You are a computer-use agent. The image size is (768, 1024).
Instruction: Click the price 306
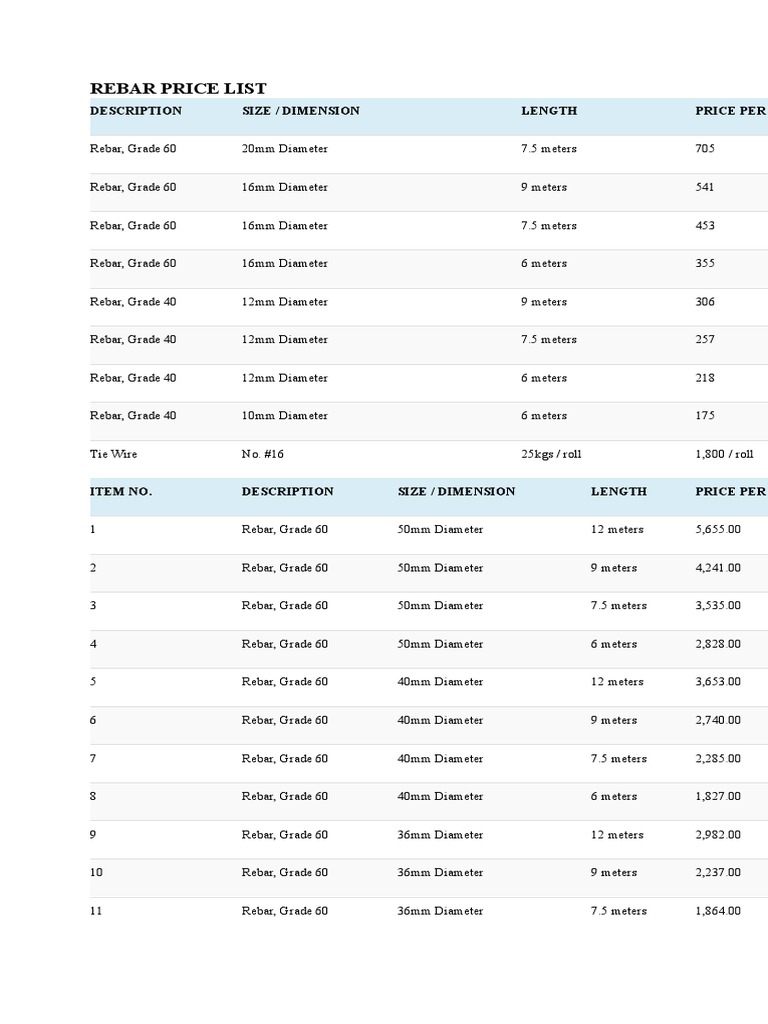[705, 302]
